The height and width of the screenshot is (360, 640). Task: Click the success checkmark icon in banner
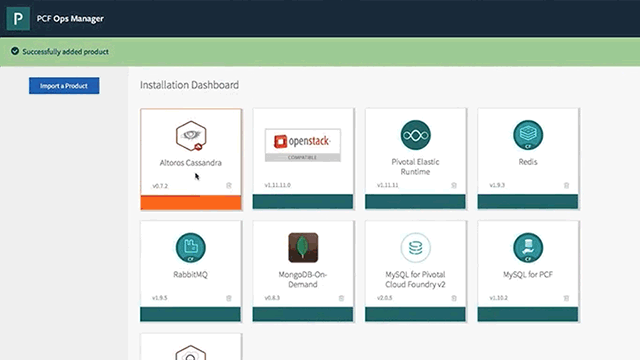point(15,51)
